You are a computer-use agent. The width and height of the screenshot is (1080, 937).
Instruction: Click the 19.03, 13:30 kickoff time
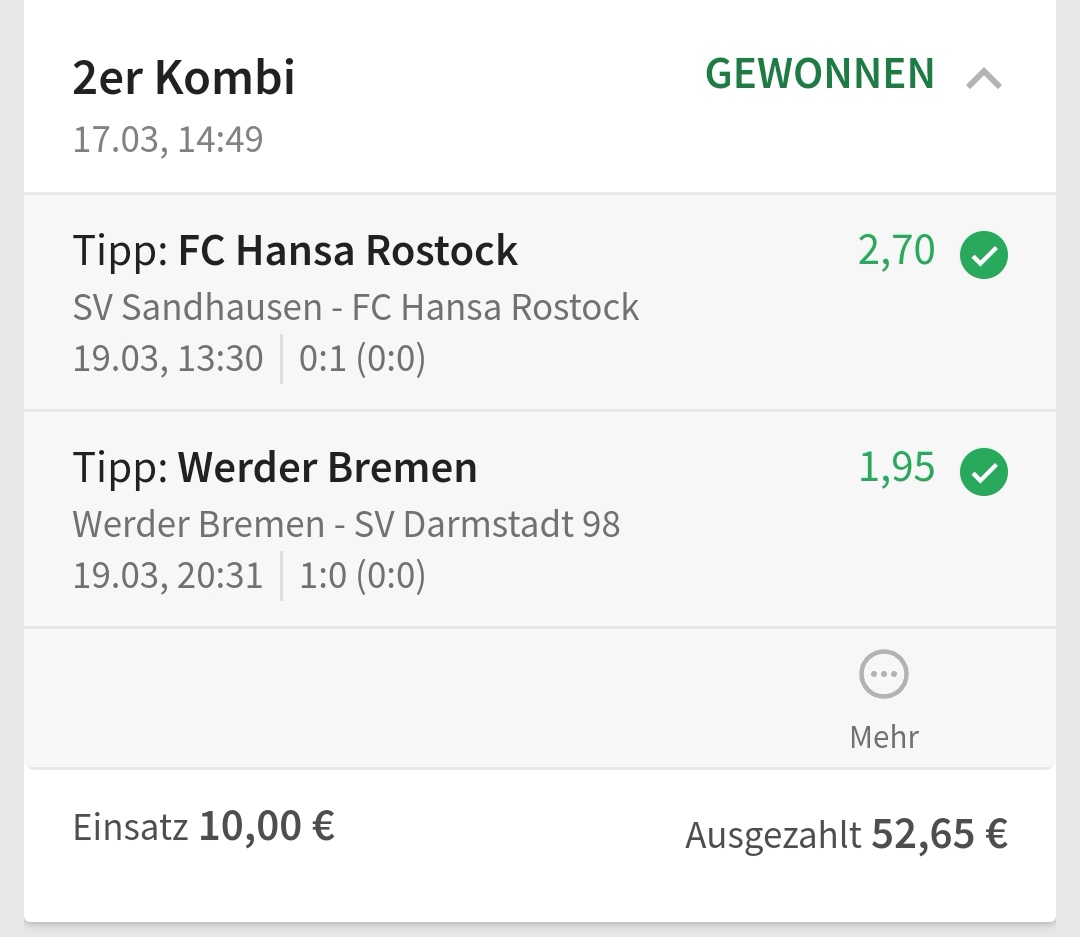coord(168,358)
